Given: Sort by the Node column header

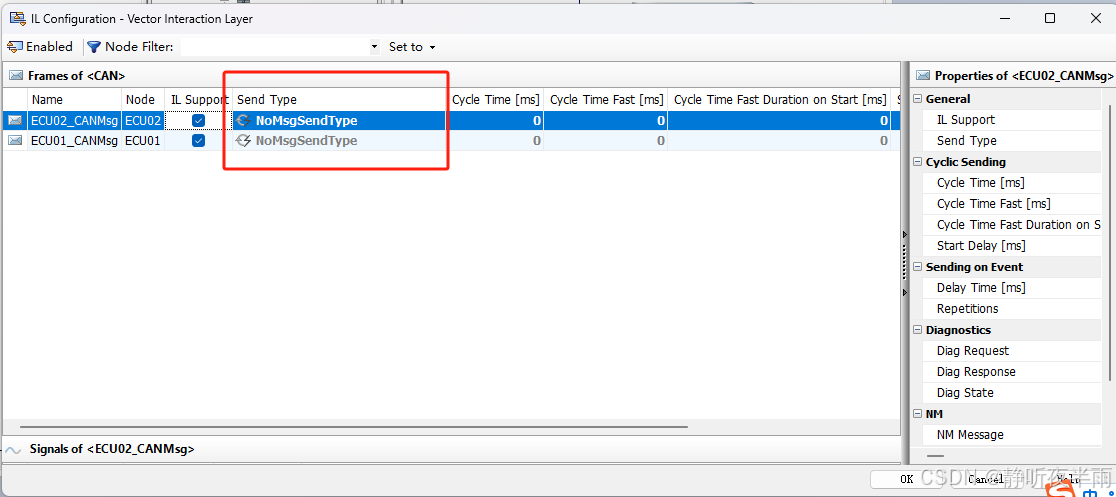Looking at the screenshot, I should 143,100.
